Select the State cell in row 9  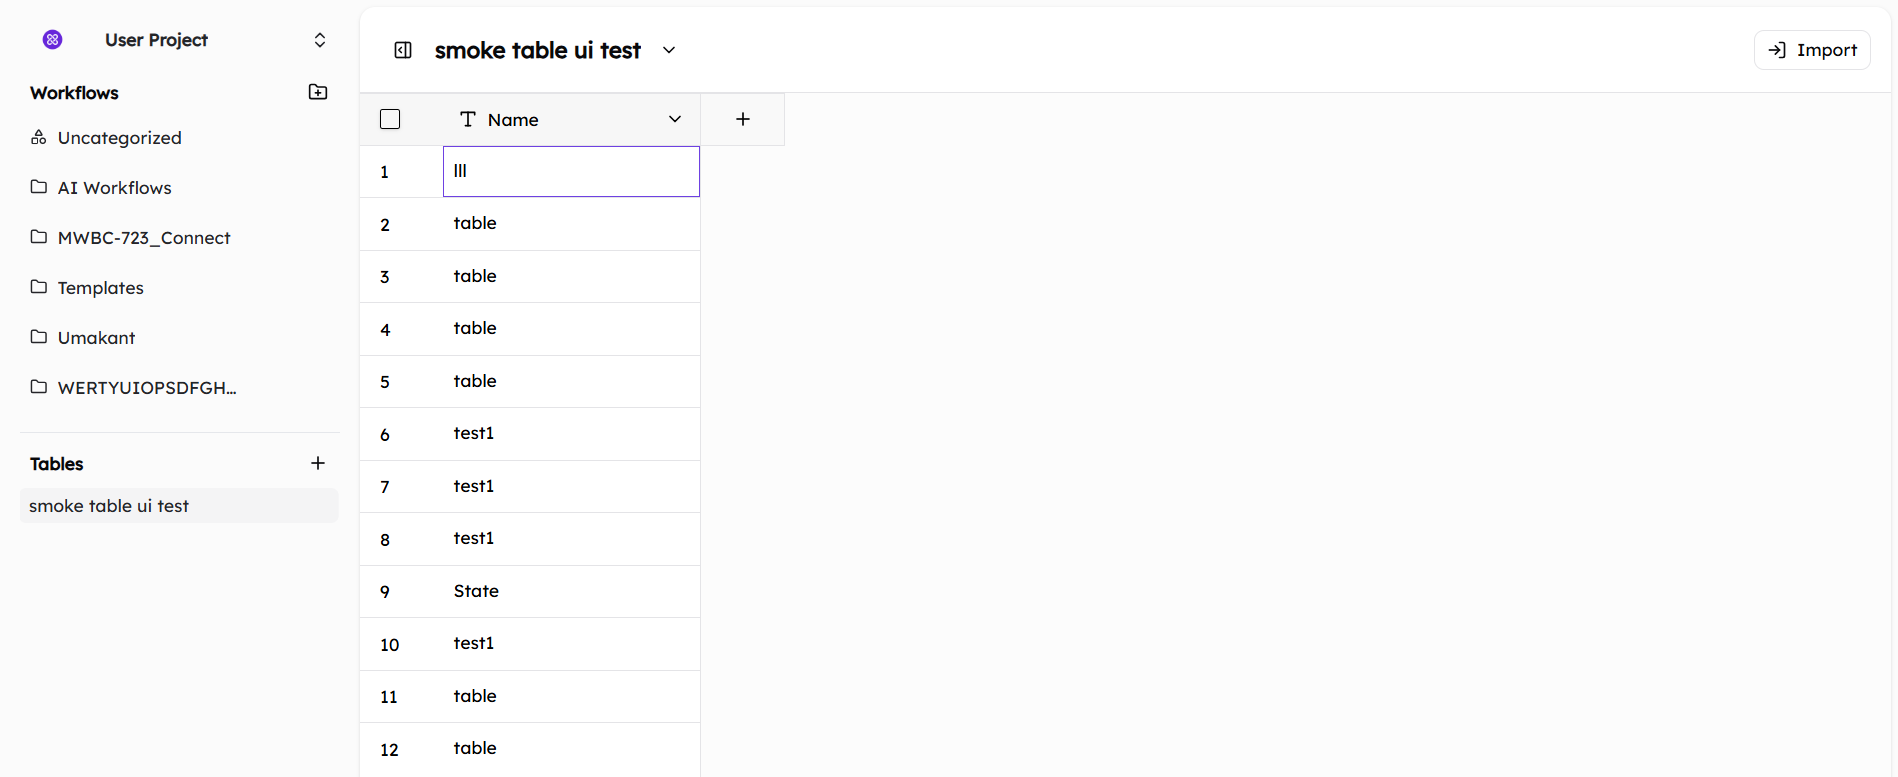point(476,591)
